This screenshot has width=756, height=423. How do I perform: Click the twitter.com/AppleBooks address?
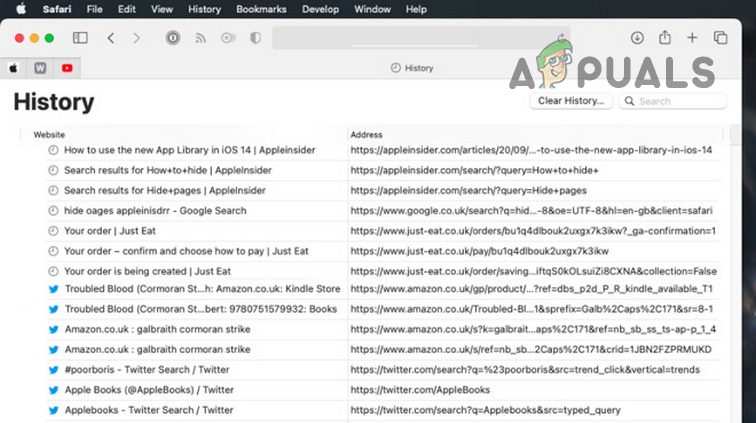coord(420,390)
